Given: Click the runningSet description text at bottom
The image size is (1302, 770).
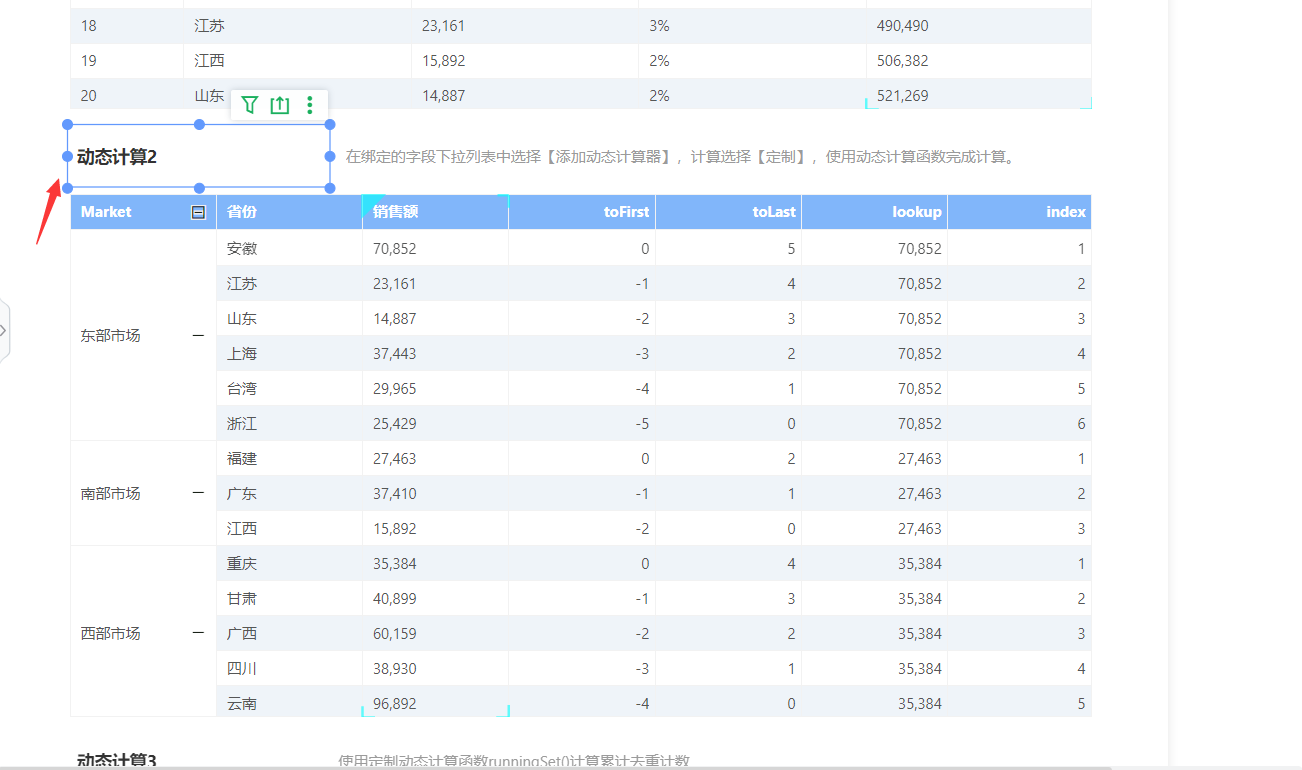Looking at the screenshot, I should click(514, 761).
